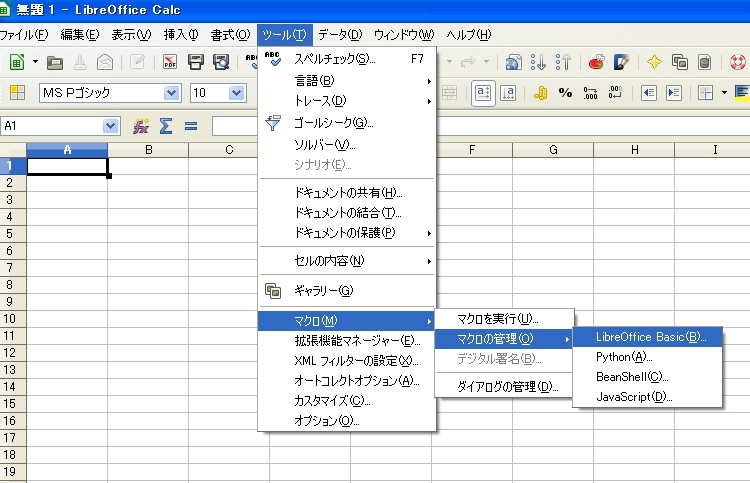Click the Sum sigma icon
The width and height of the screenshot is (750, 483).
tap(166, 126)
